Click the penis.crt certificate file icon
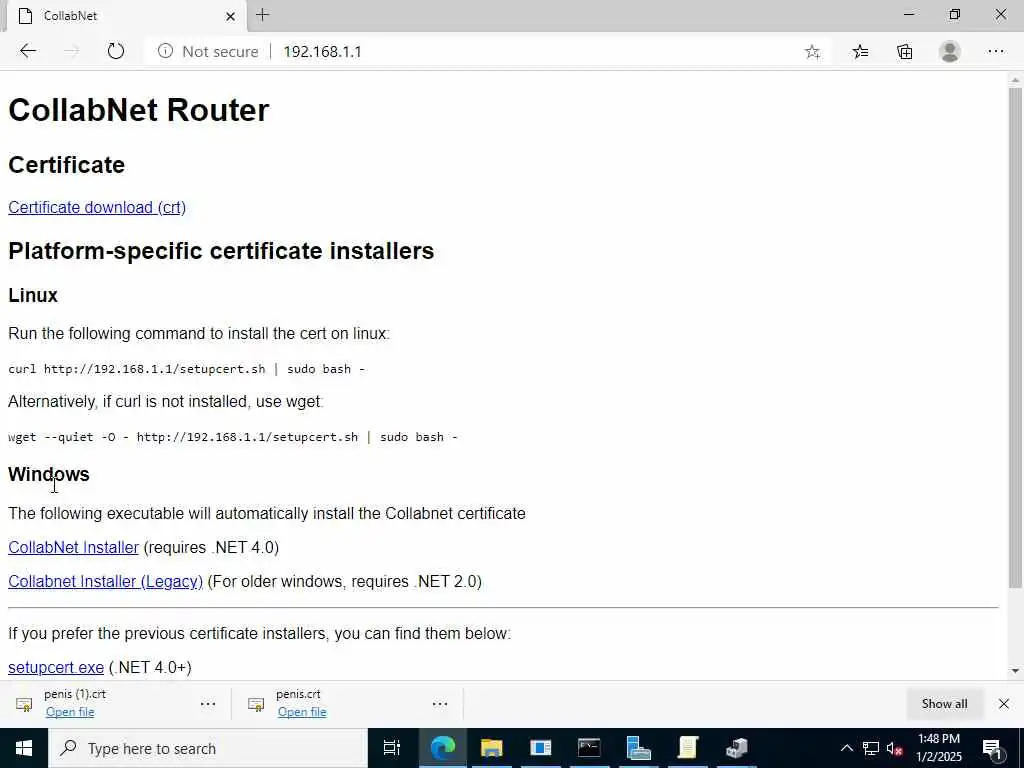This screenshot has height=768, width=1024. (256, 704)
